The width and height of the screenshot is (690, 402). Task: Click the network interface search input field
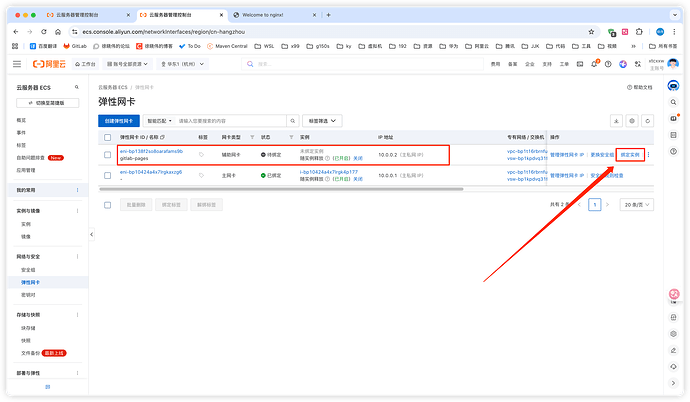(x=230, y=120)
